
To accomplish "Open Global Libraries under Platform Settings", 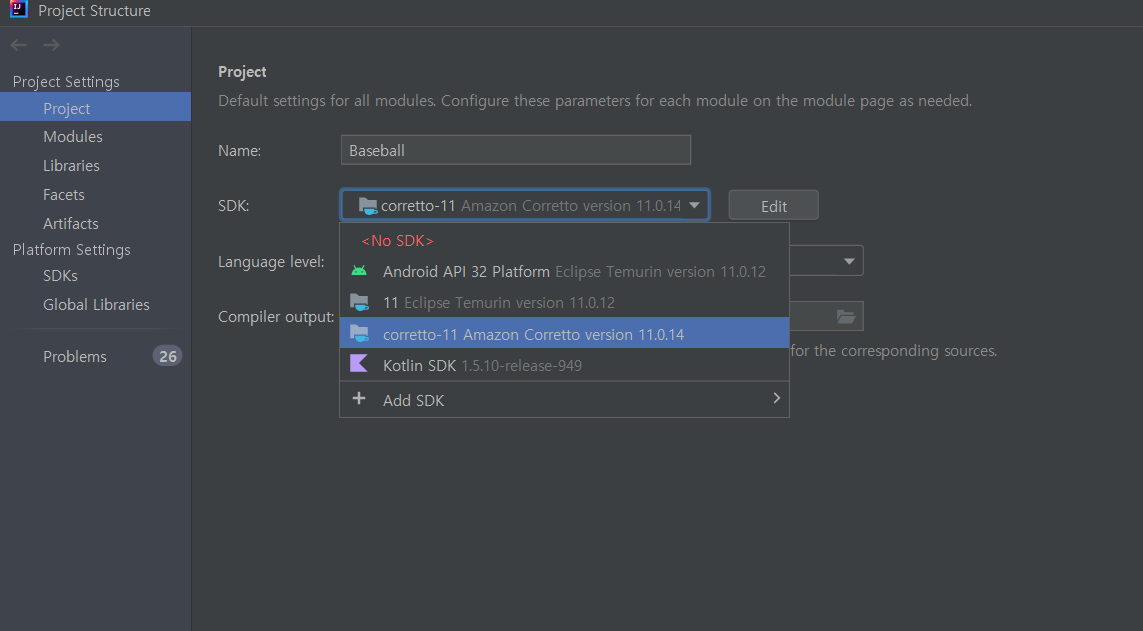I will pos(96,305).
